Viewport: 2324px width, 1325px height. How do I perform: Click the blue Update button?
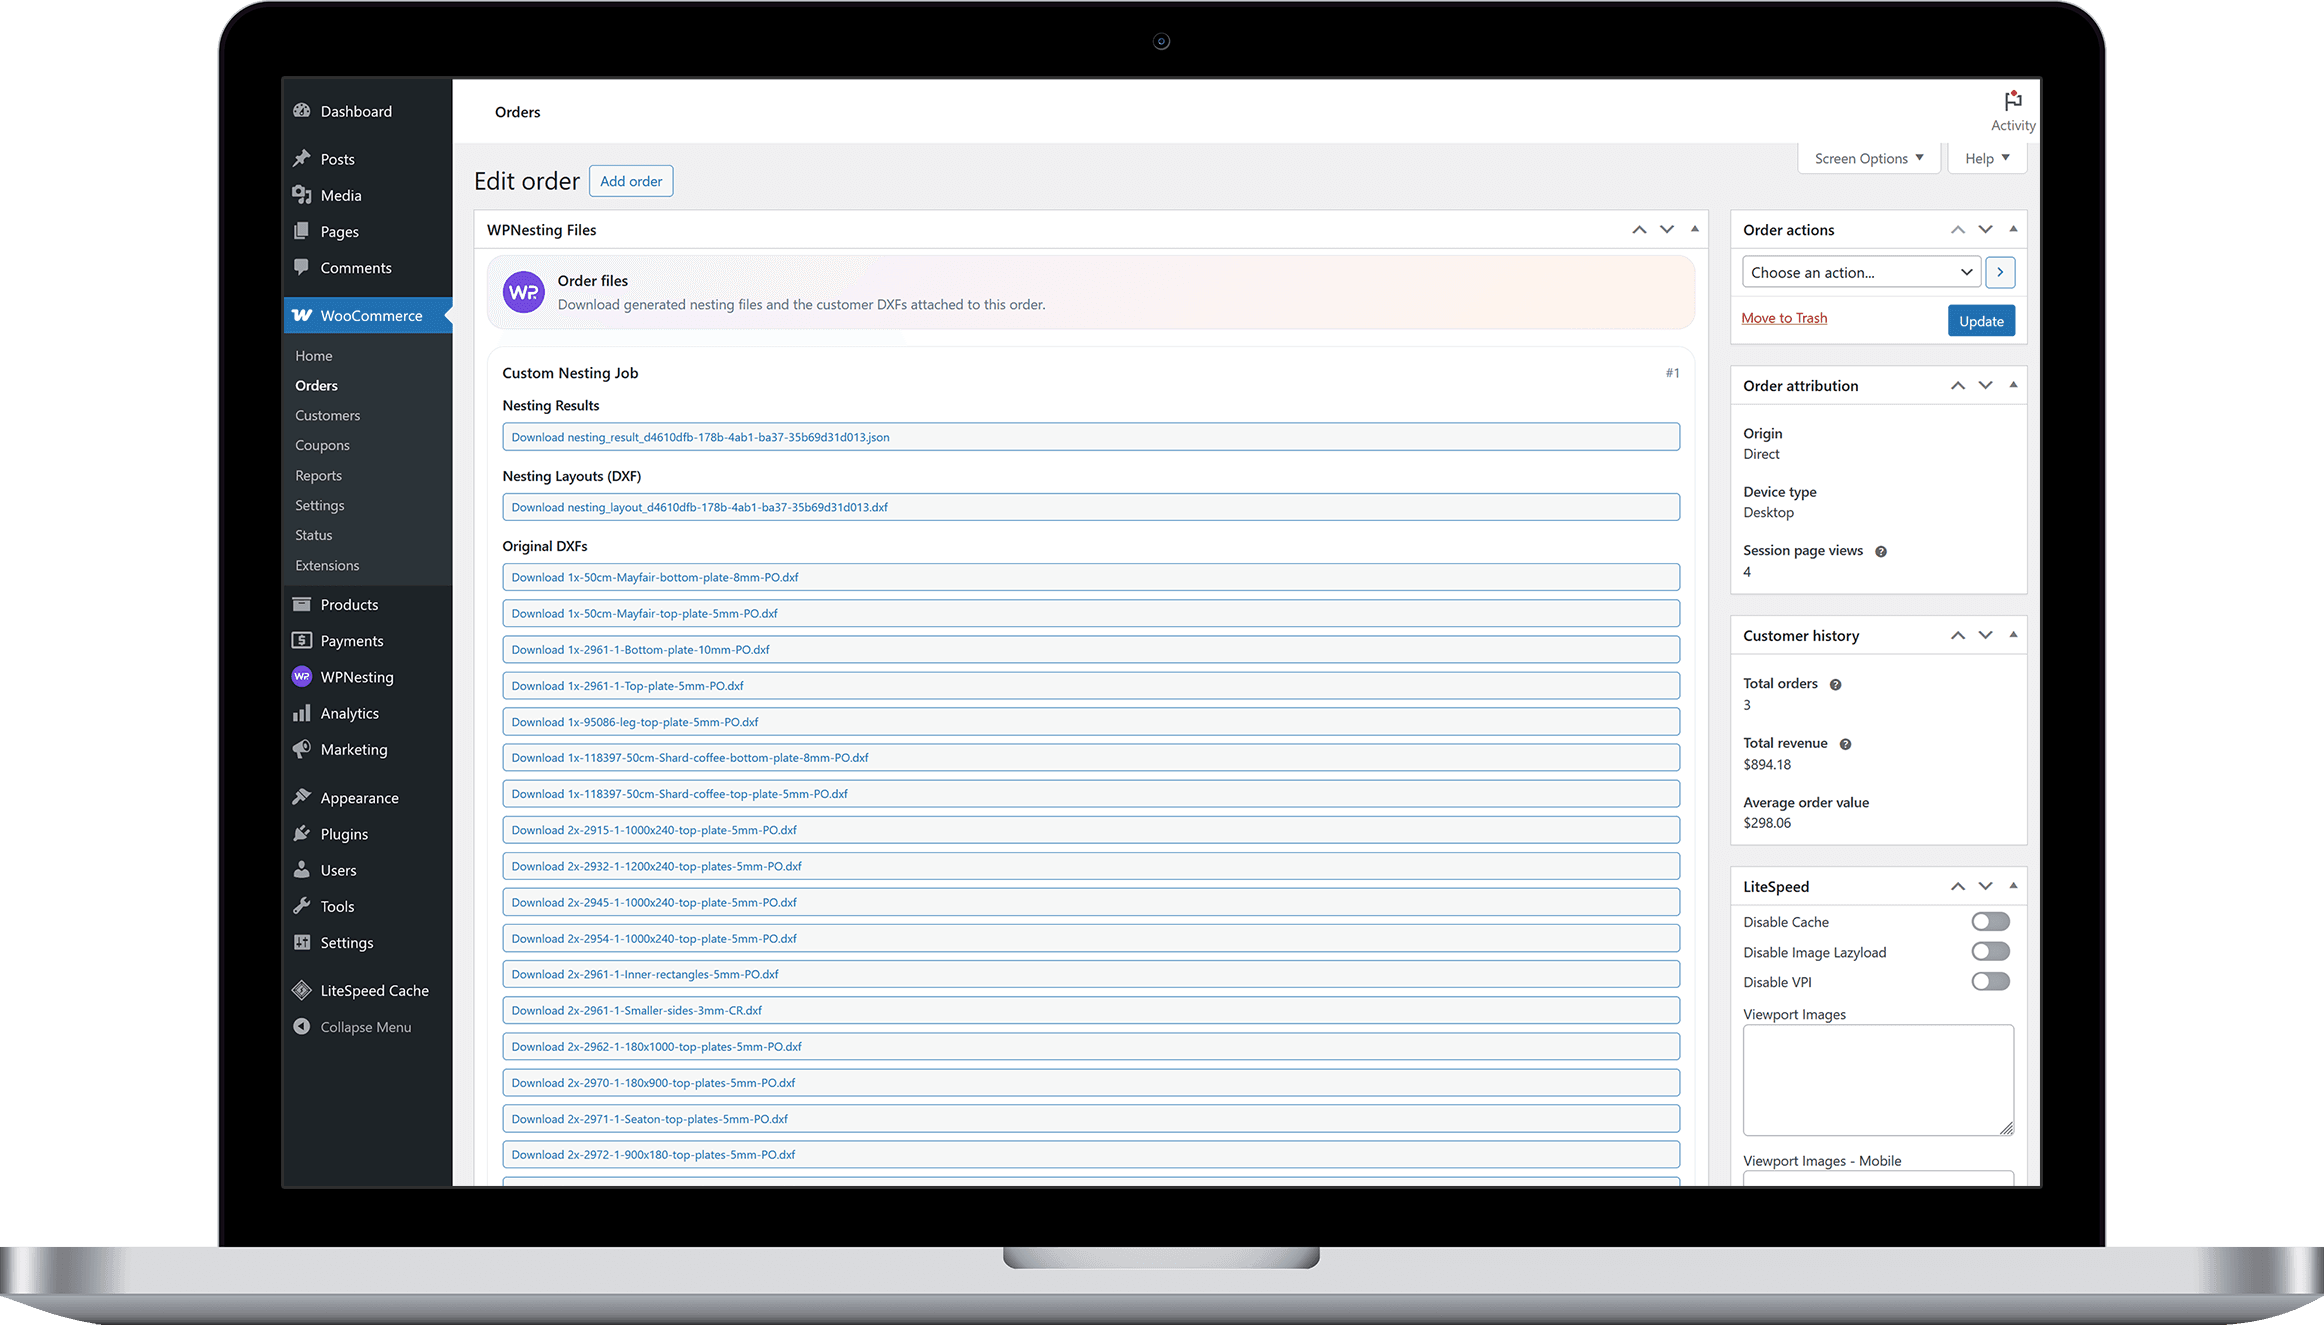pos(1980,321)
